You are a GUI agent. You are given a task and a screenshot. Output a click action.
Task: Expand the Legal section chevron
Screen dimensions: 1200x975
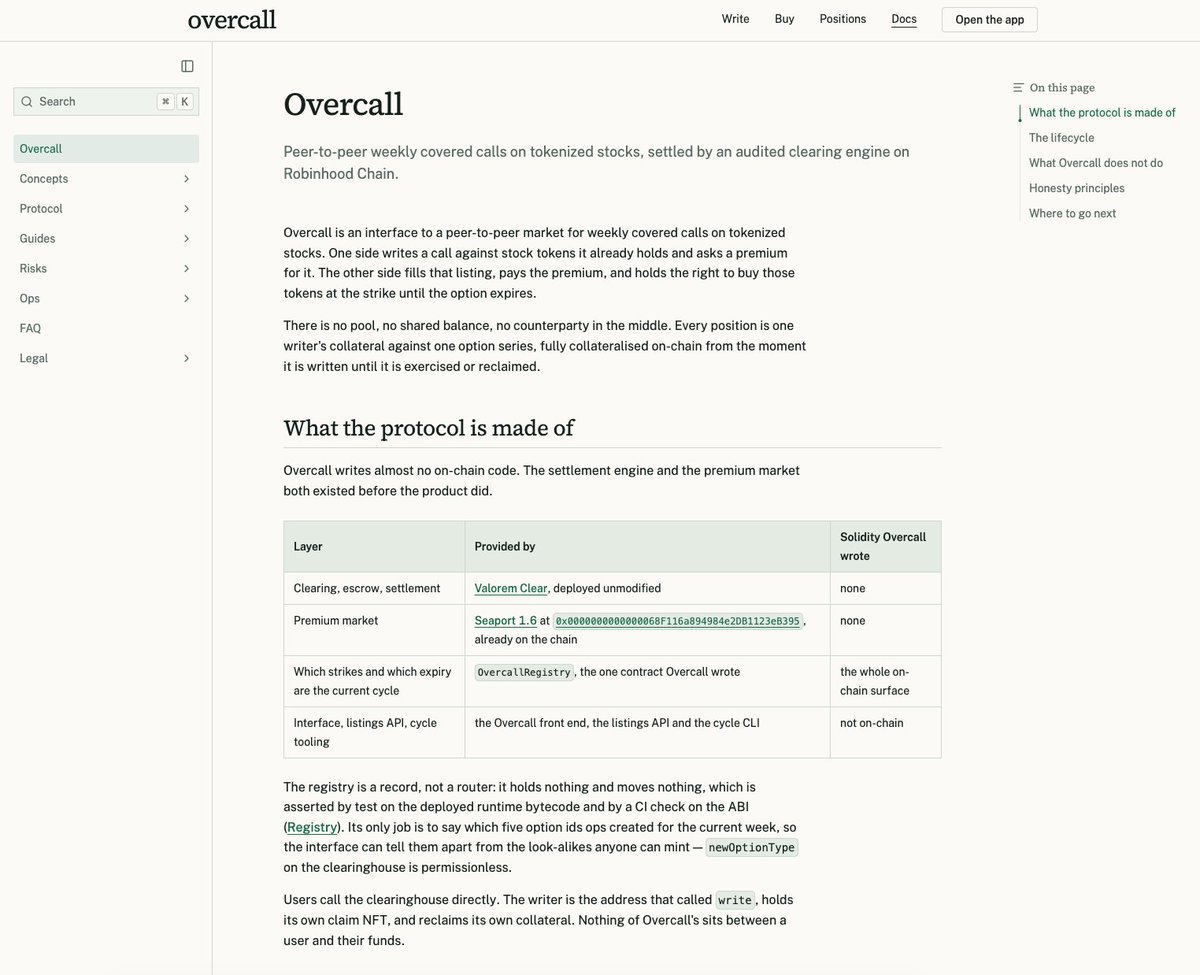click(187, 358)
